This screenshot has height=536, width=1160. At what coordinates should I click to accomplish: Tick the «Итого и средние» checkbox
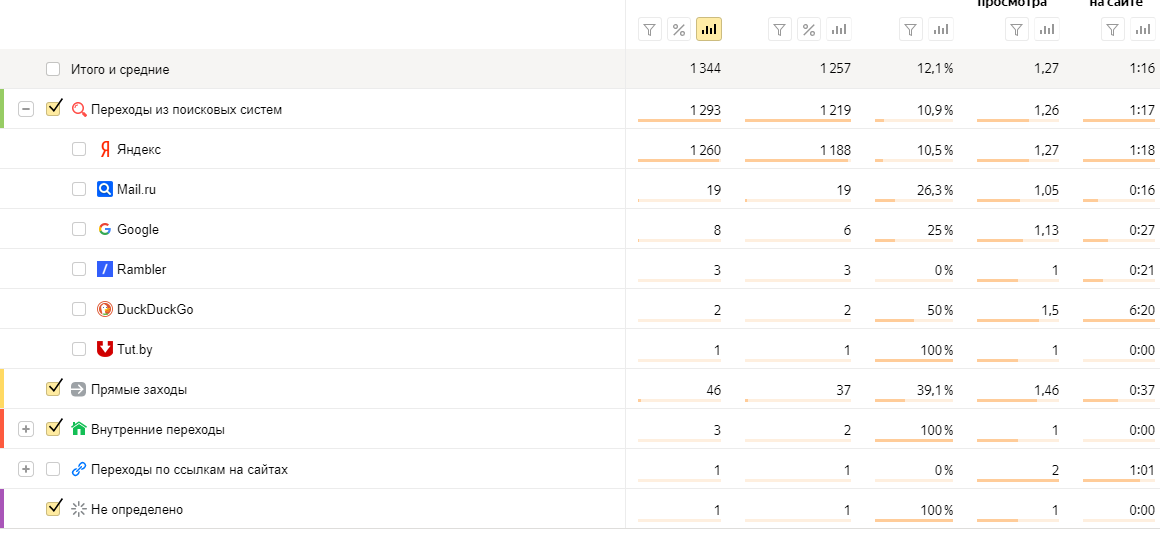point(53,70)
